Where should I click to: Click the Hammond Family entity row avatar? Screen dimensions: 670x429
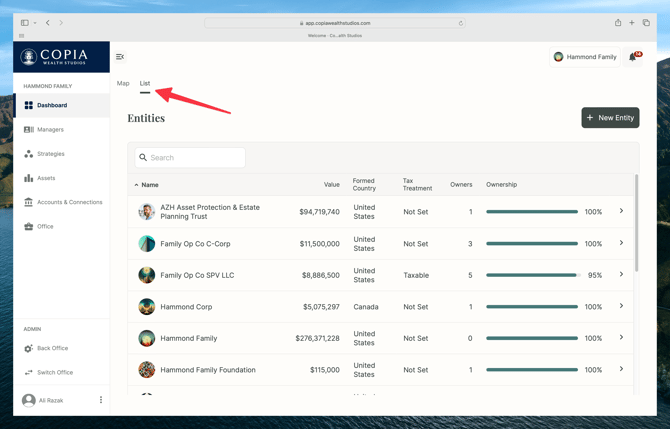click(x=147, y=338)
